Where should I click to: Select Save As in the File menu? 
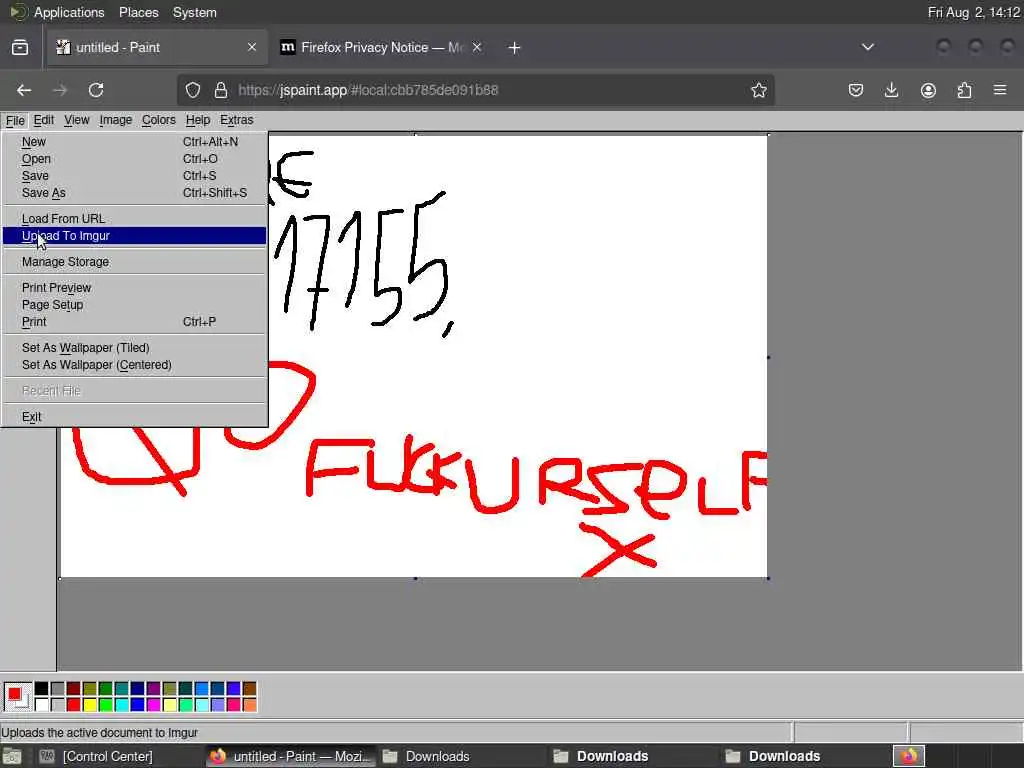click(x=134, y=193)
